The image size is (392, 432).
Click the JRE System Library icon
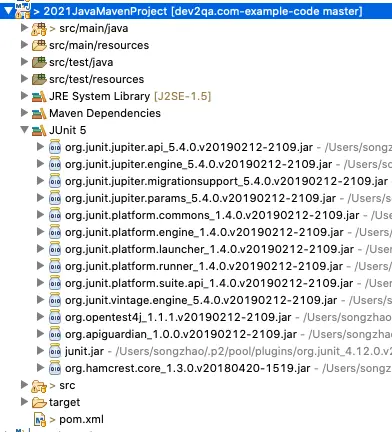(x=39, y=97)
